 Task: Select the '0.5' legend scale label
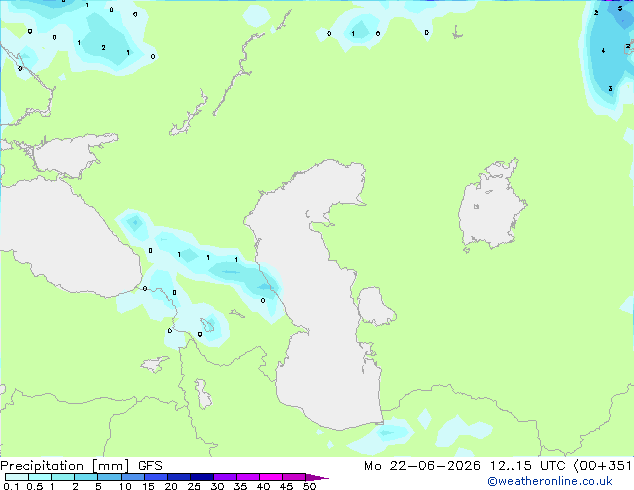click(35, 486)
